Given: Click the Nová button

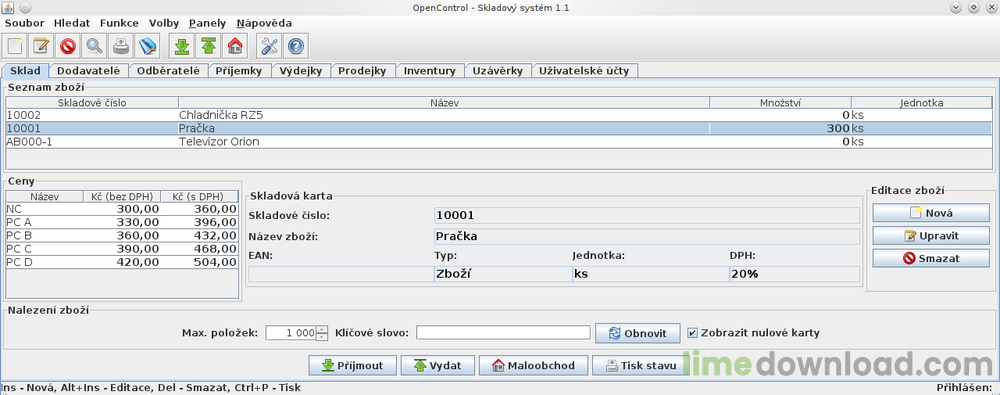Looking at the screenshot, I should (x=931, y=212).
